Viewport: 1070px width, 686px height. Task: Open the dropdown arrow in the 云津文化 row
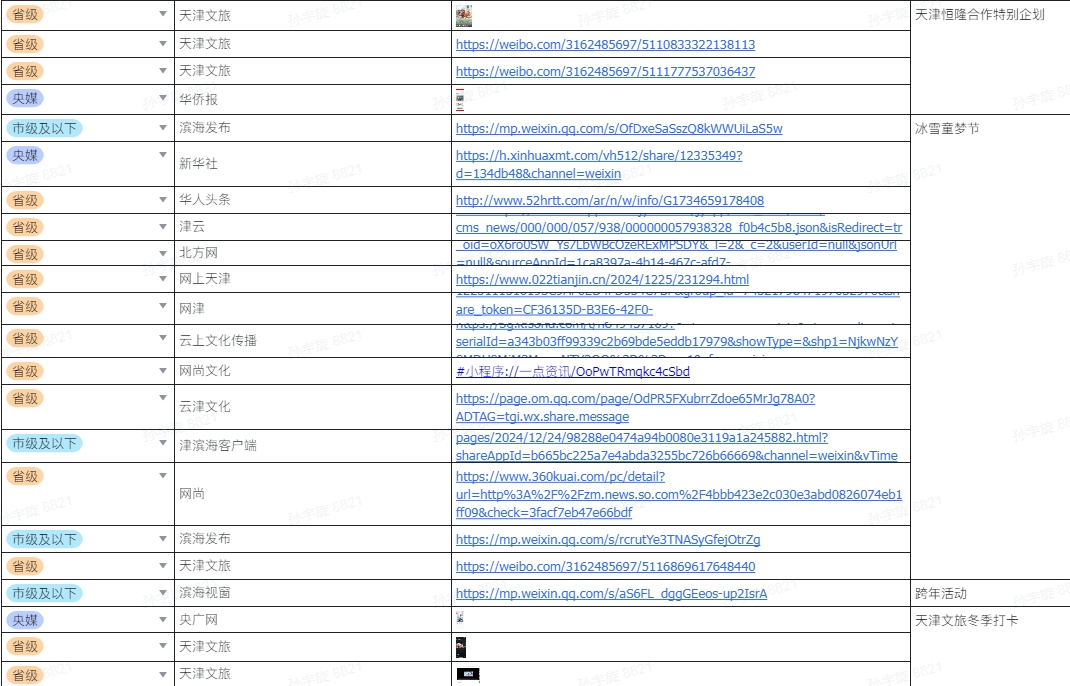click(x=162, y=398)
